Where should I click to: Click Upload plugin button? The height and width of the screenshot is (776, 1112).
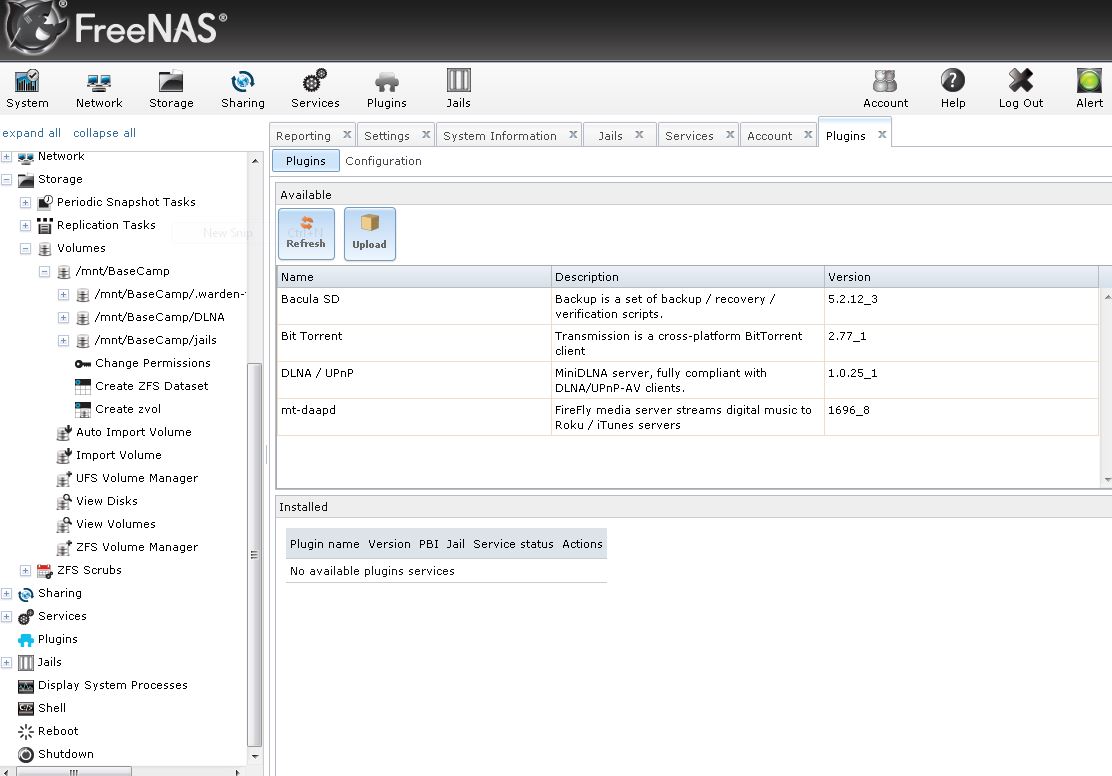(x=369, y=233)
